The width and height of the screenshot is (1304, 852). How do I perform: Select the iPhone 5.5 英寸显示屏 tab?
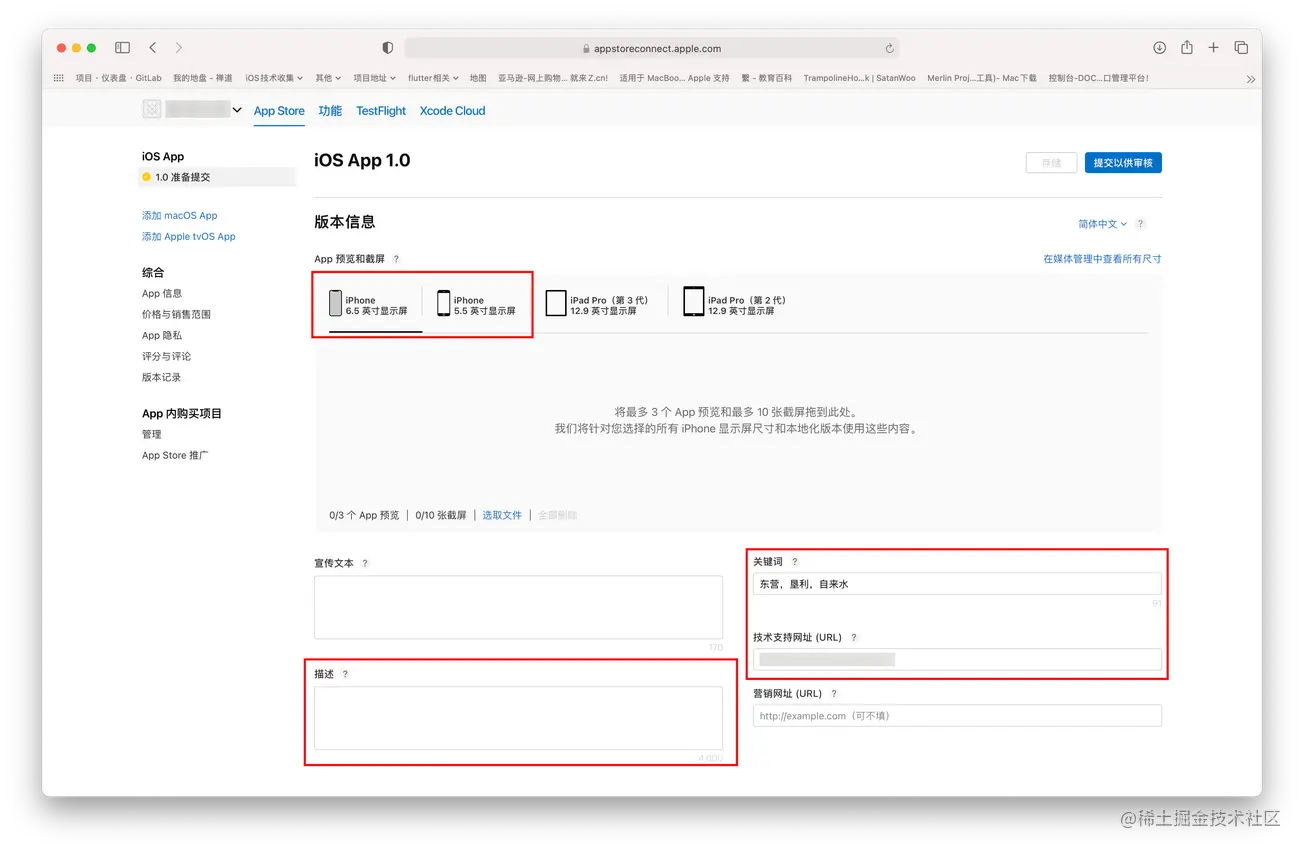pos(476,305)
